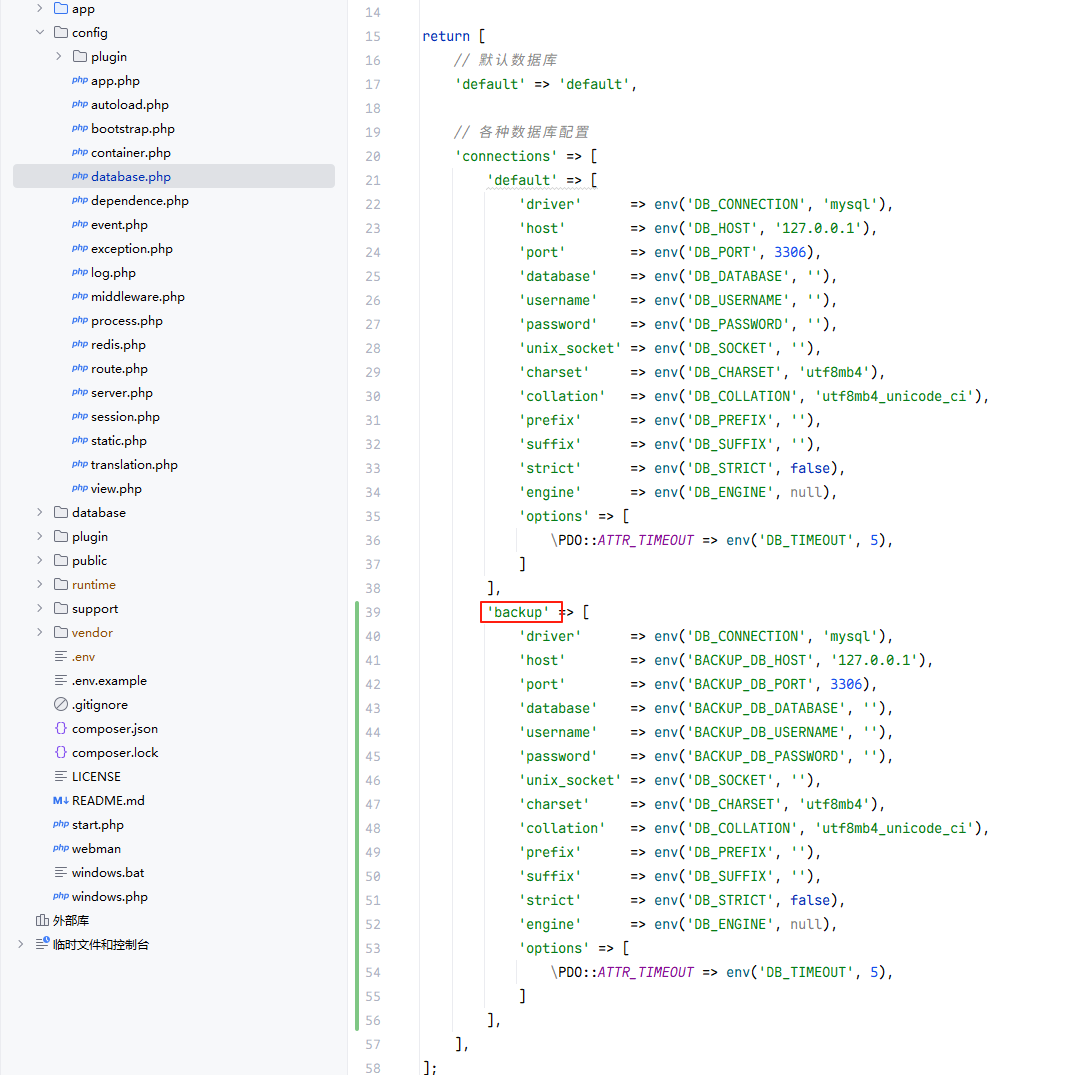Click the return keyword on line 15
Viewport: 1091px width, 1075px height.
pos(446,36)
